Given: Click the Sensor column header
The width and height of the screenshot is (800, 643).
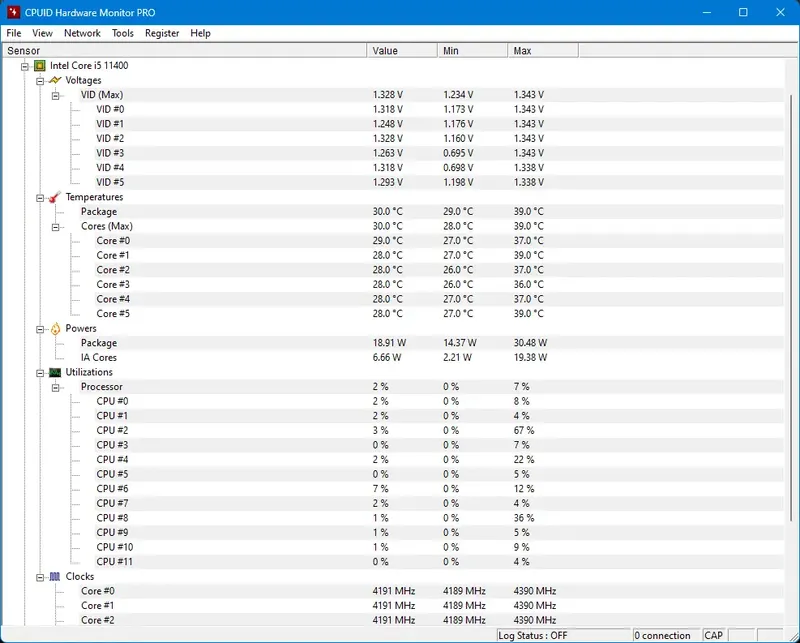Looking at the screenshot, I should point(185,51).
